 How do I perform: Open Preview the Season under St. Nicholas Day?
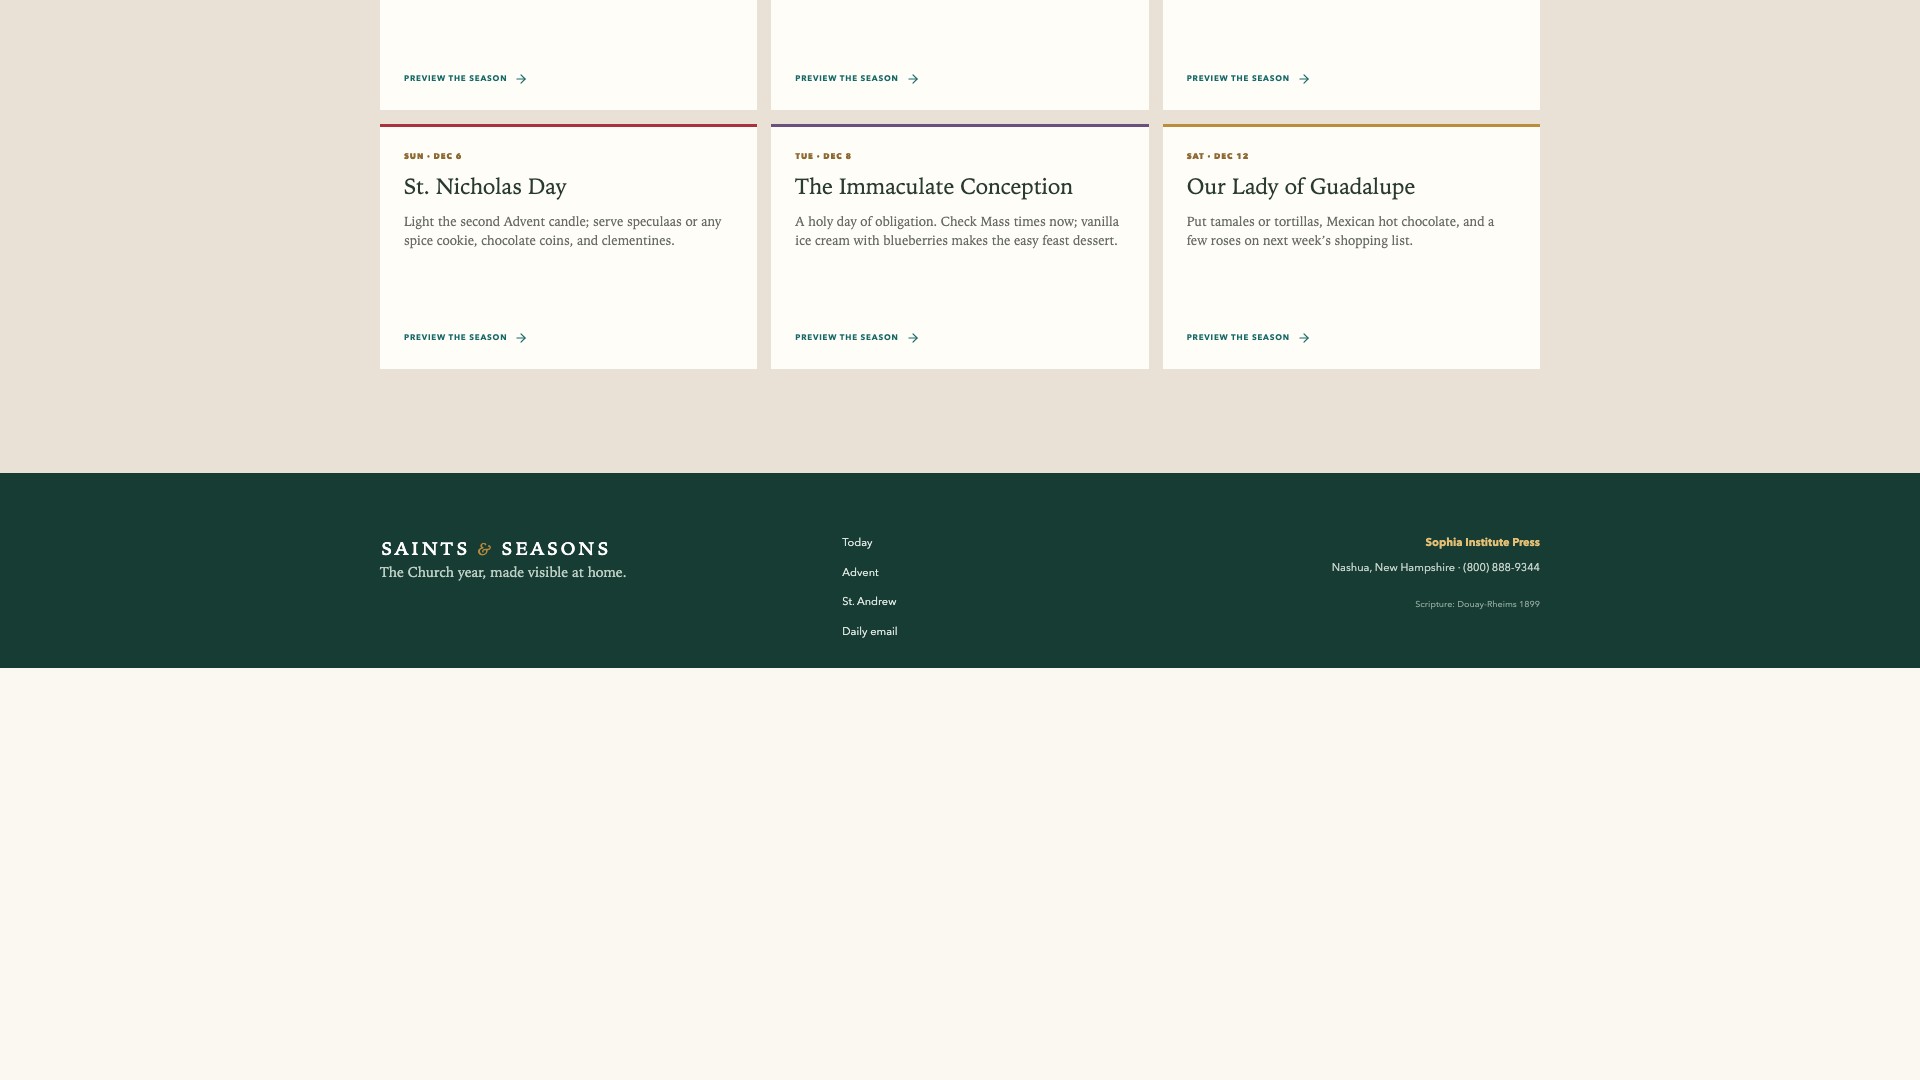click(465, 338)
